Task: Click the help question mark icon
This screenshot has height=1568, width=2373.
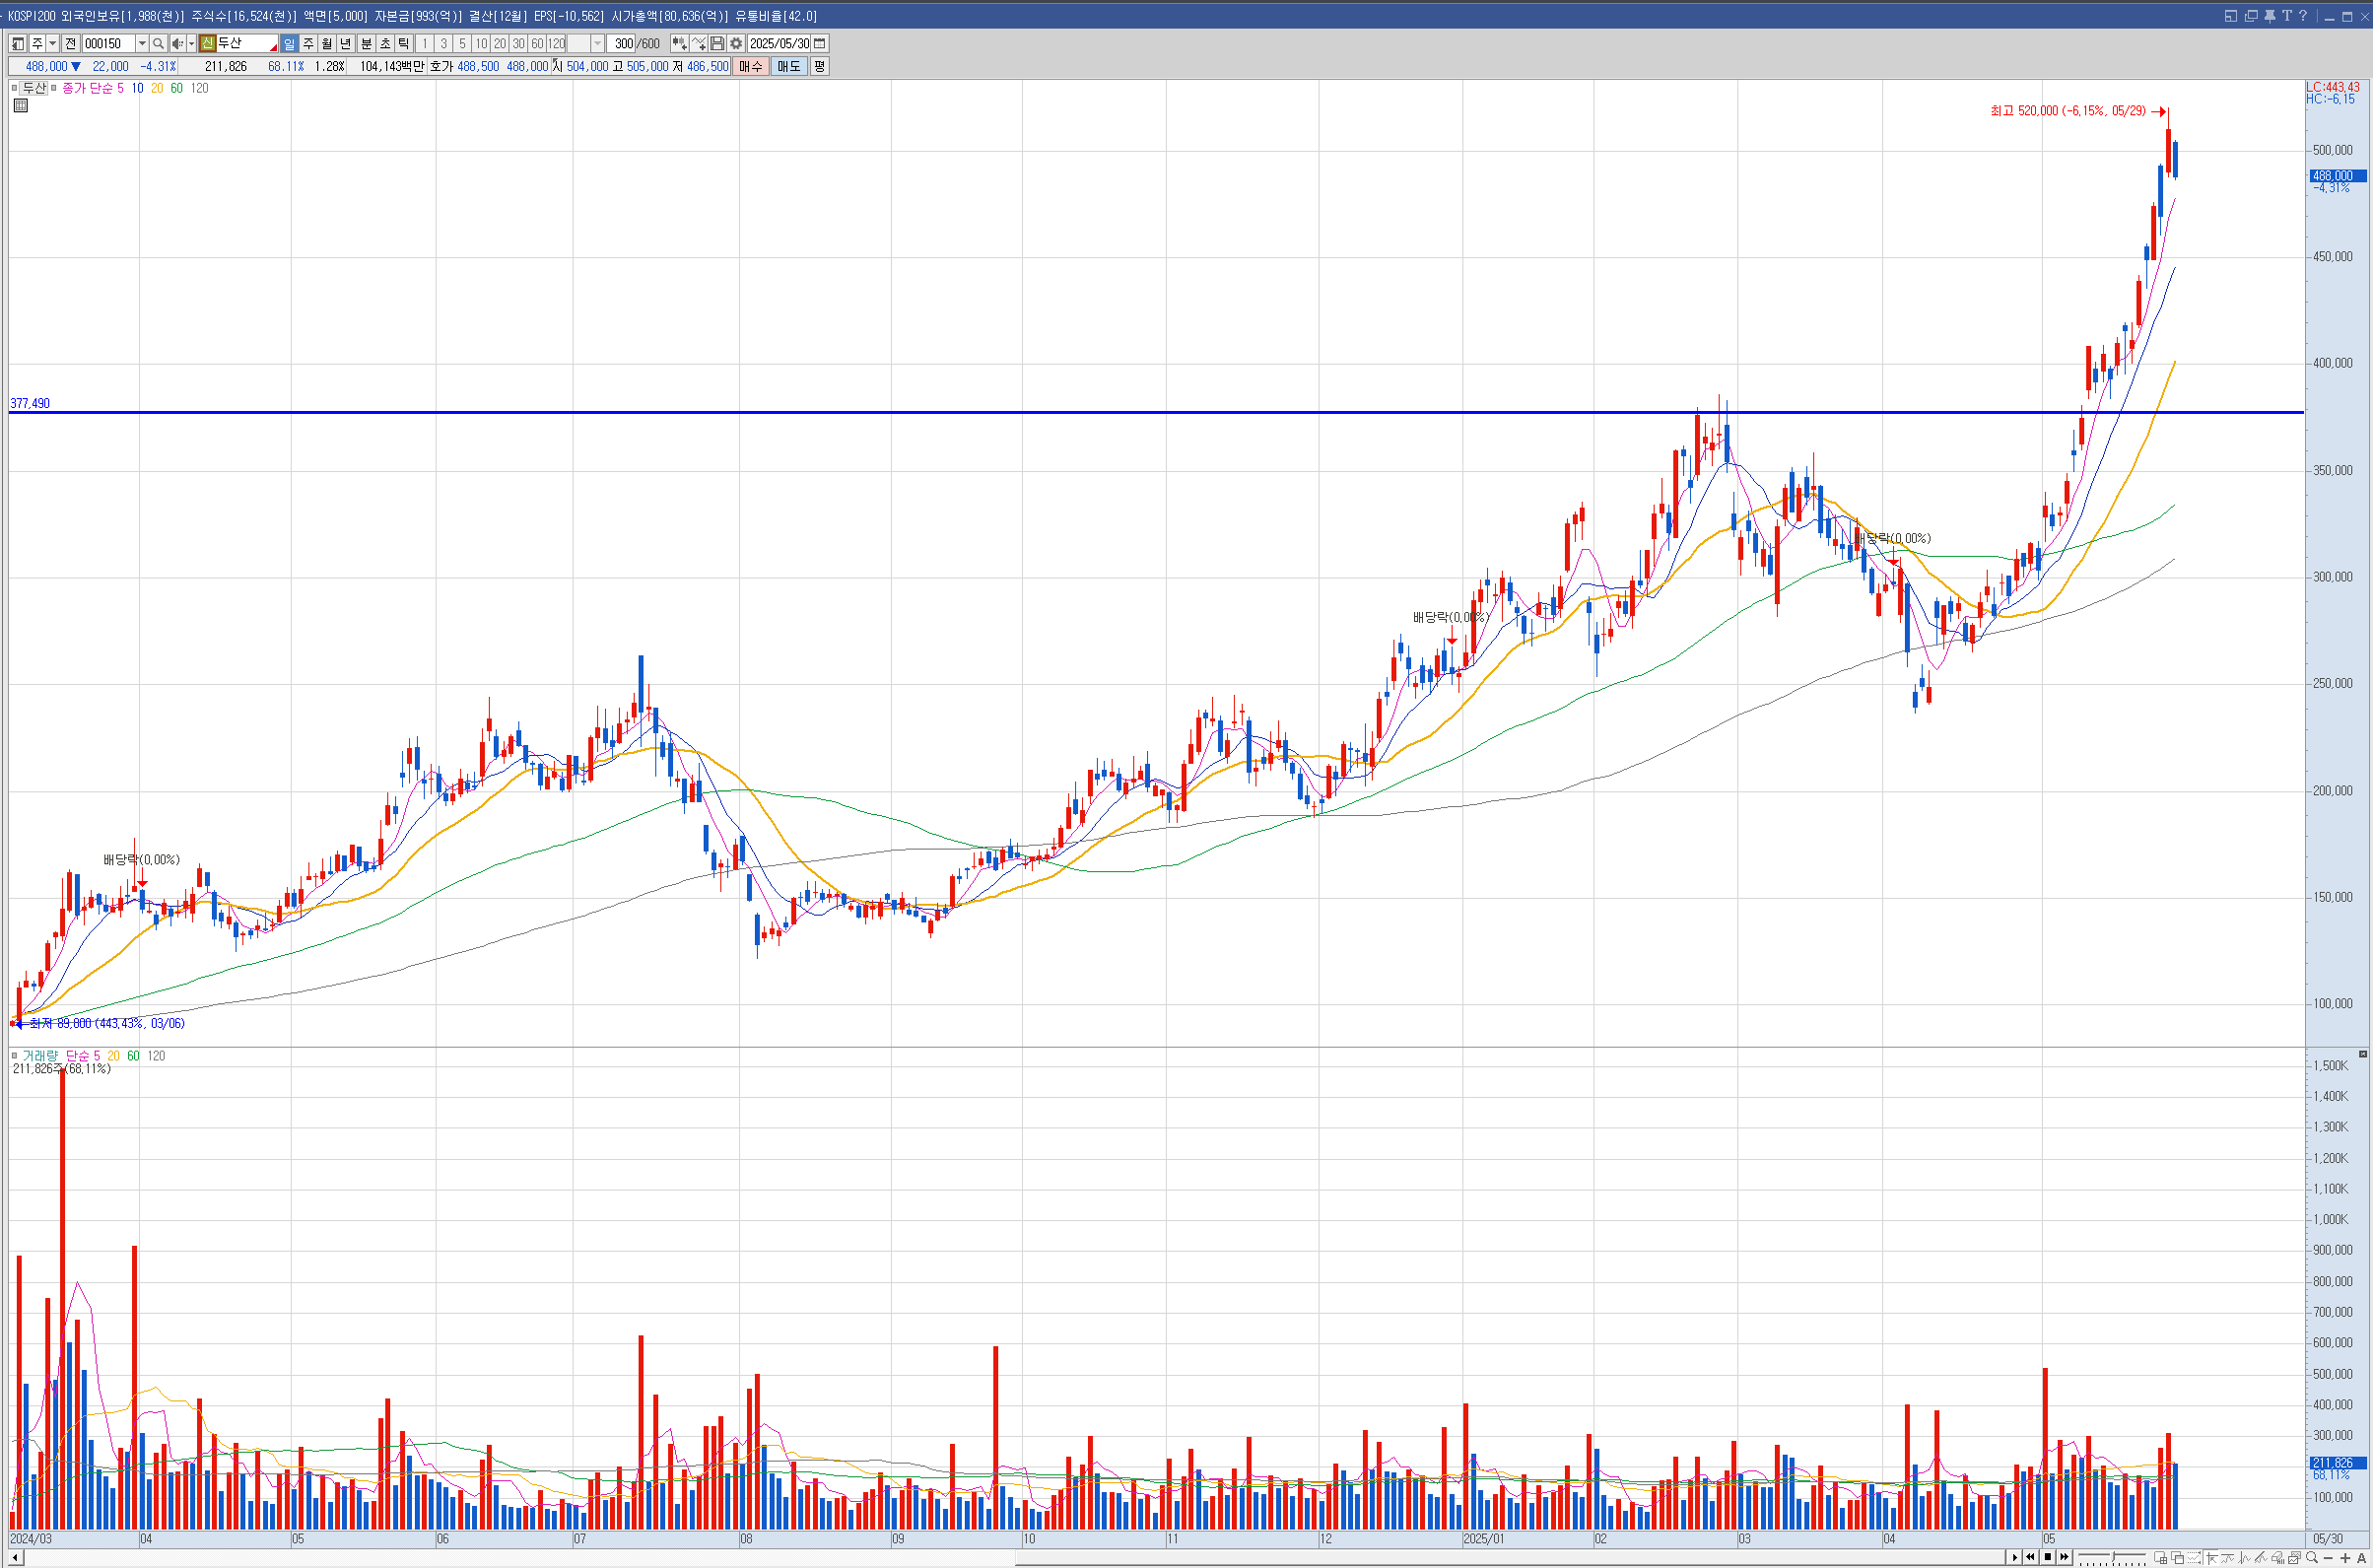Action: [2302, 16]
